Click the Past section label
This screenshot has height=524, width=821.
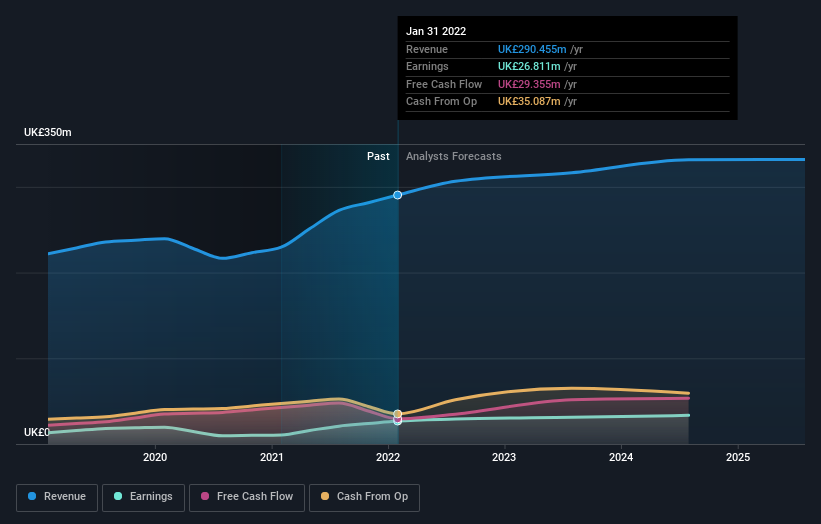[x=378, y=156]
